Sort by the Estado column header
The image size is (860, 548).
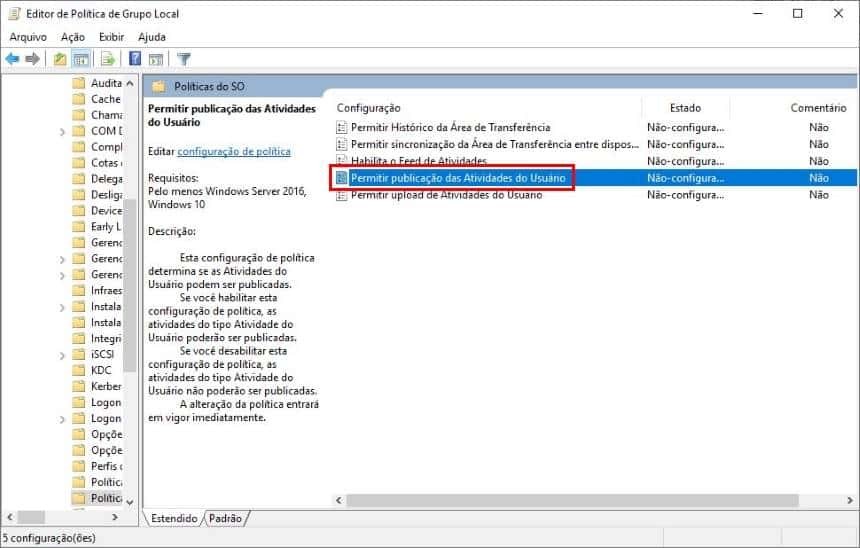click(x=685, y=108)
